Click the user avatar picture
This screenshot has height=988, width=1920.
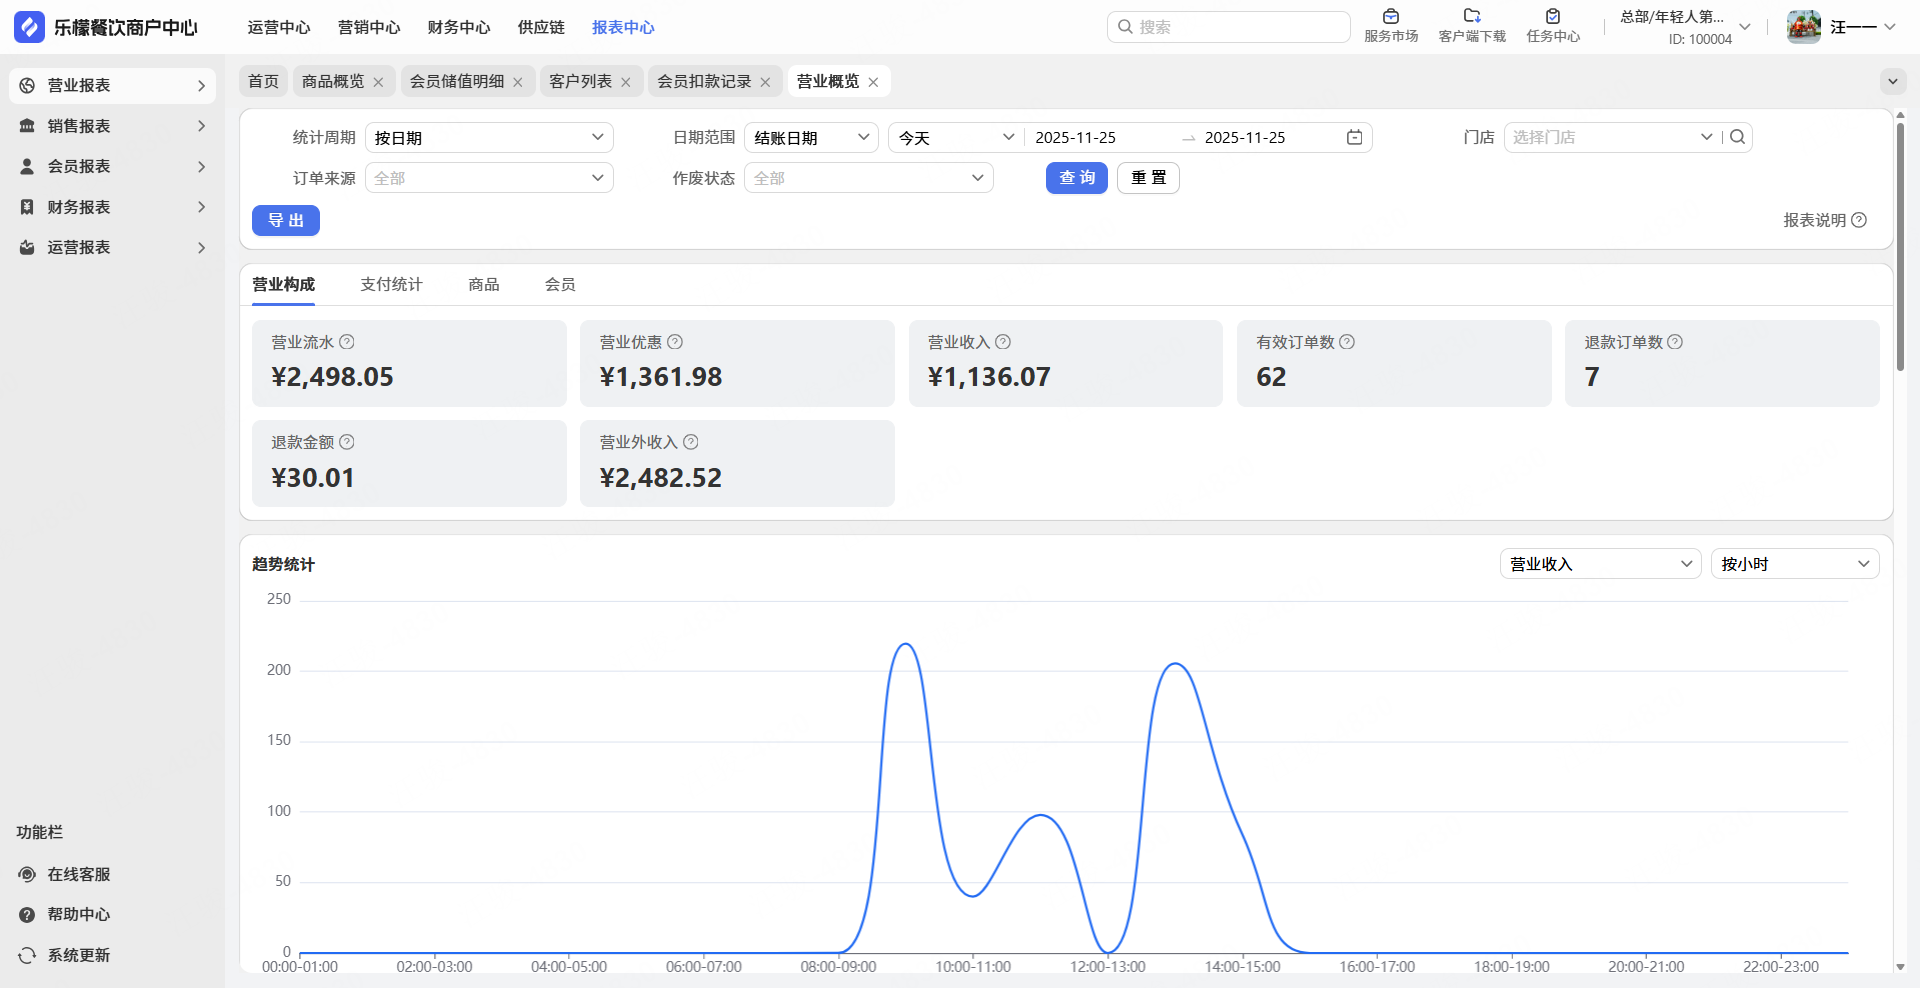(1804, 27)
